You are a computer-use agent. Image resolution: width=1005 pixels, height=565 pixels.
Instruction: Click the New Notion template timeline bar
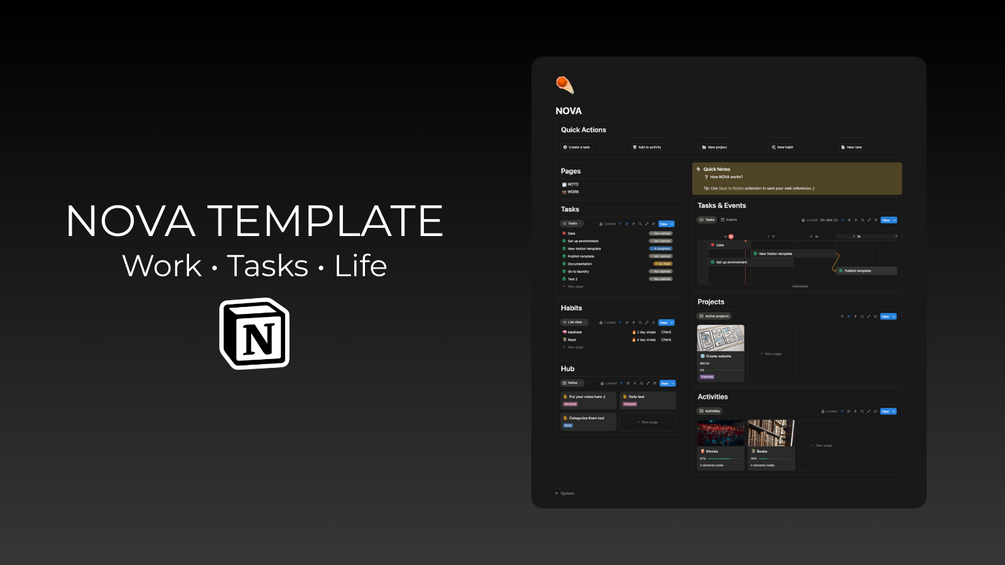point(793,254)
